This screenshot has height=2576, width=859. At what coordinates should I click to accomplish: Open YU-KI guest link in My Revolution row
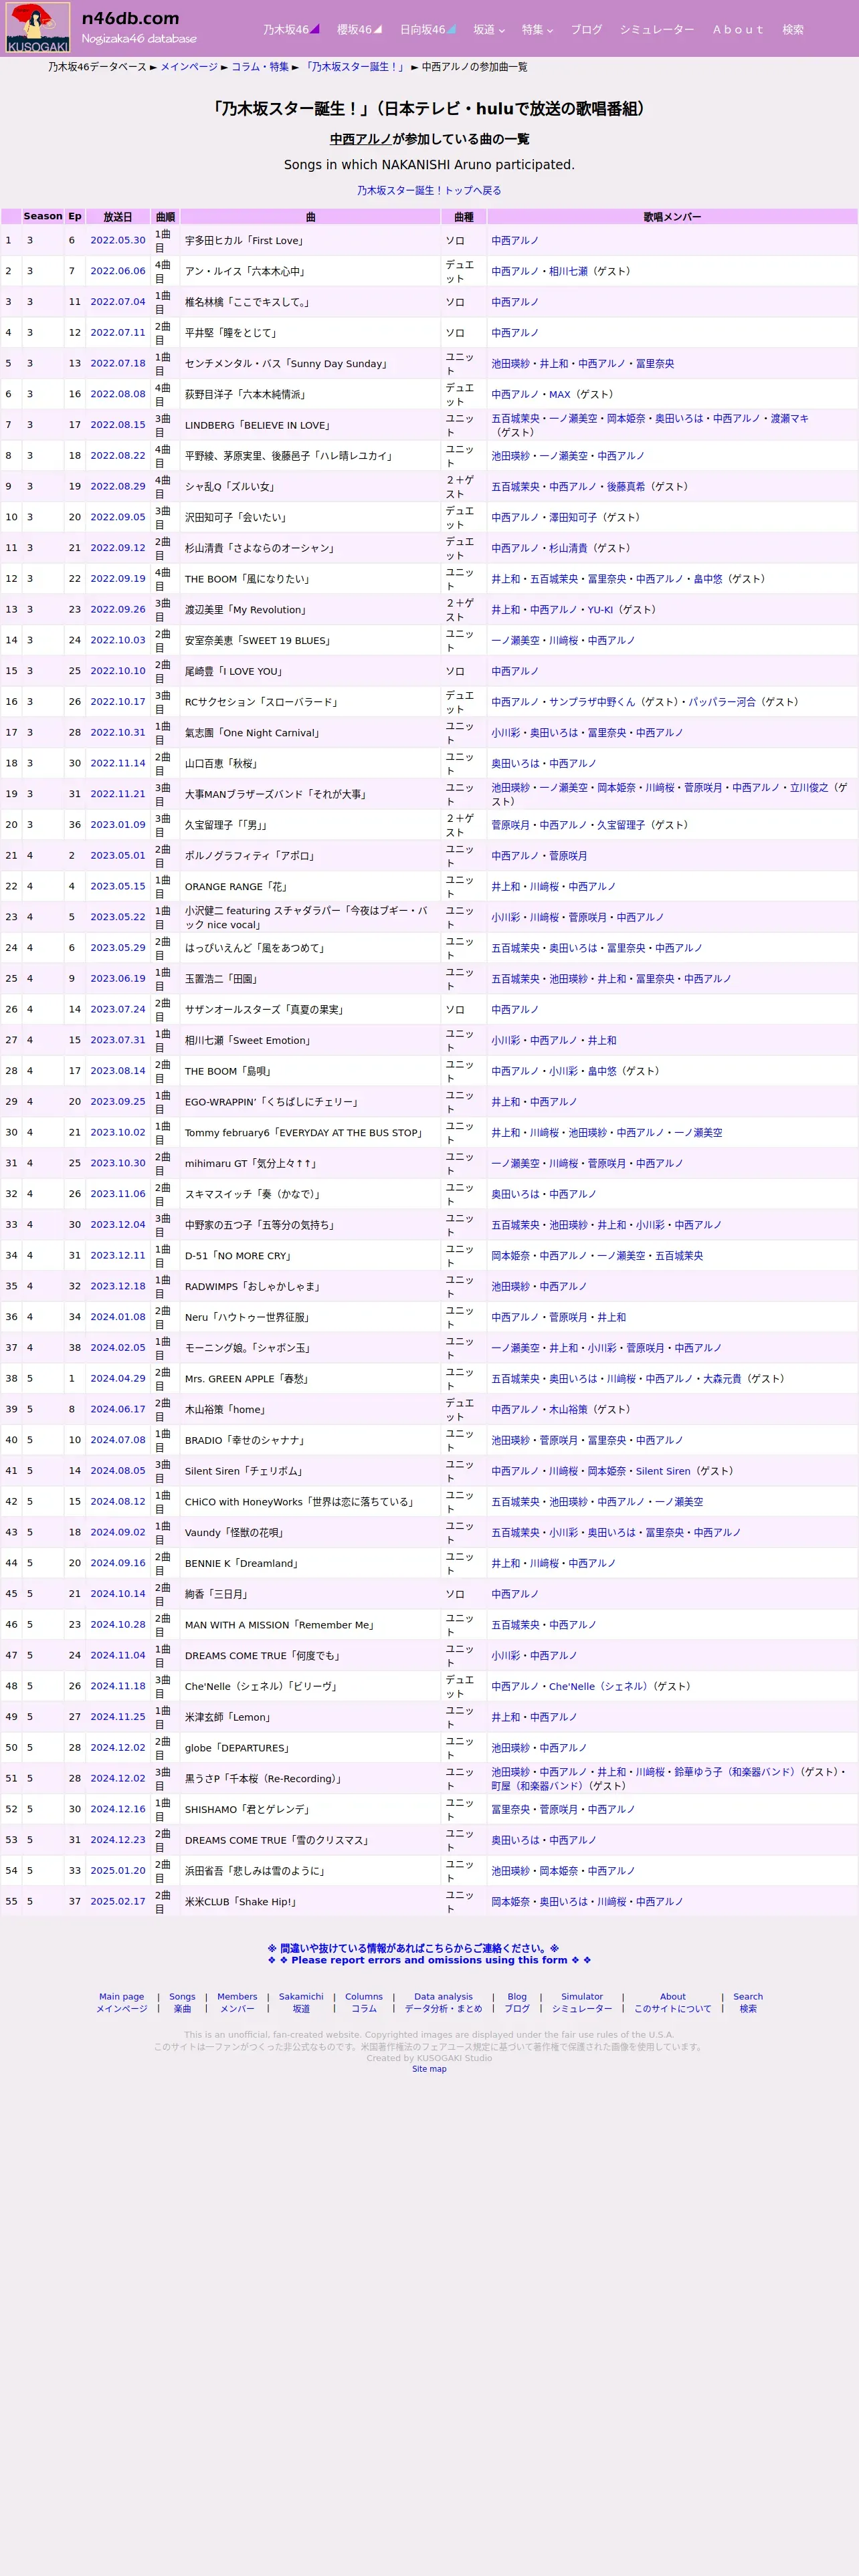[600, 610]
